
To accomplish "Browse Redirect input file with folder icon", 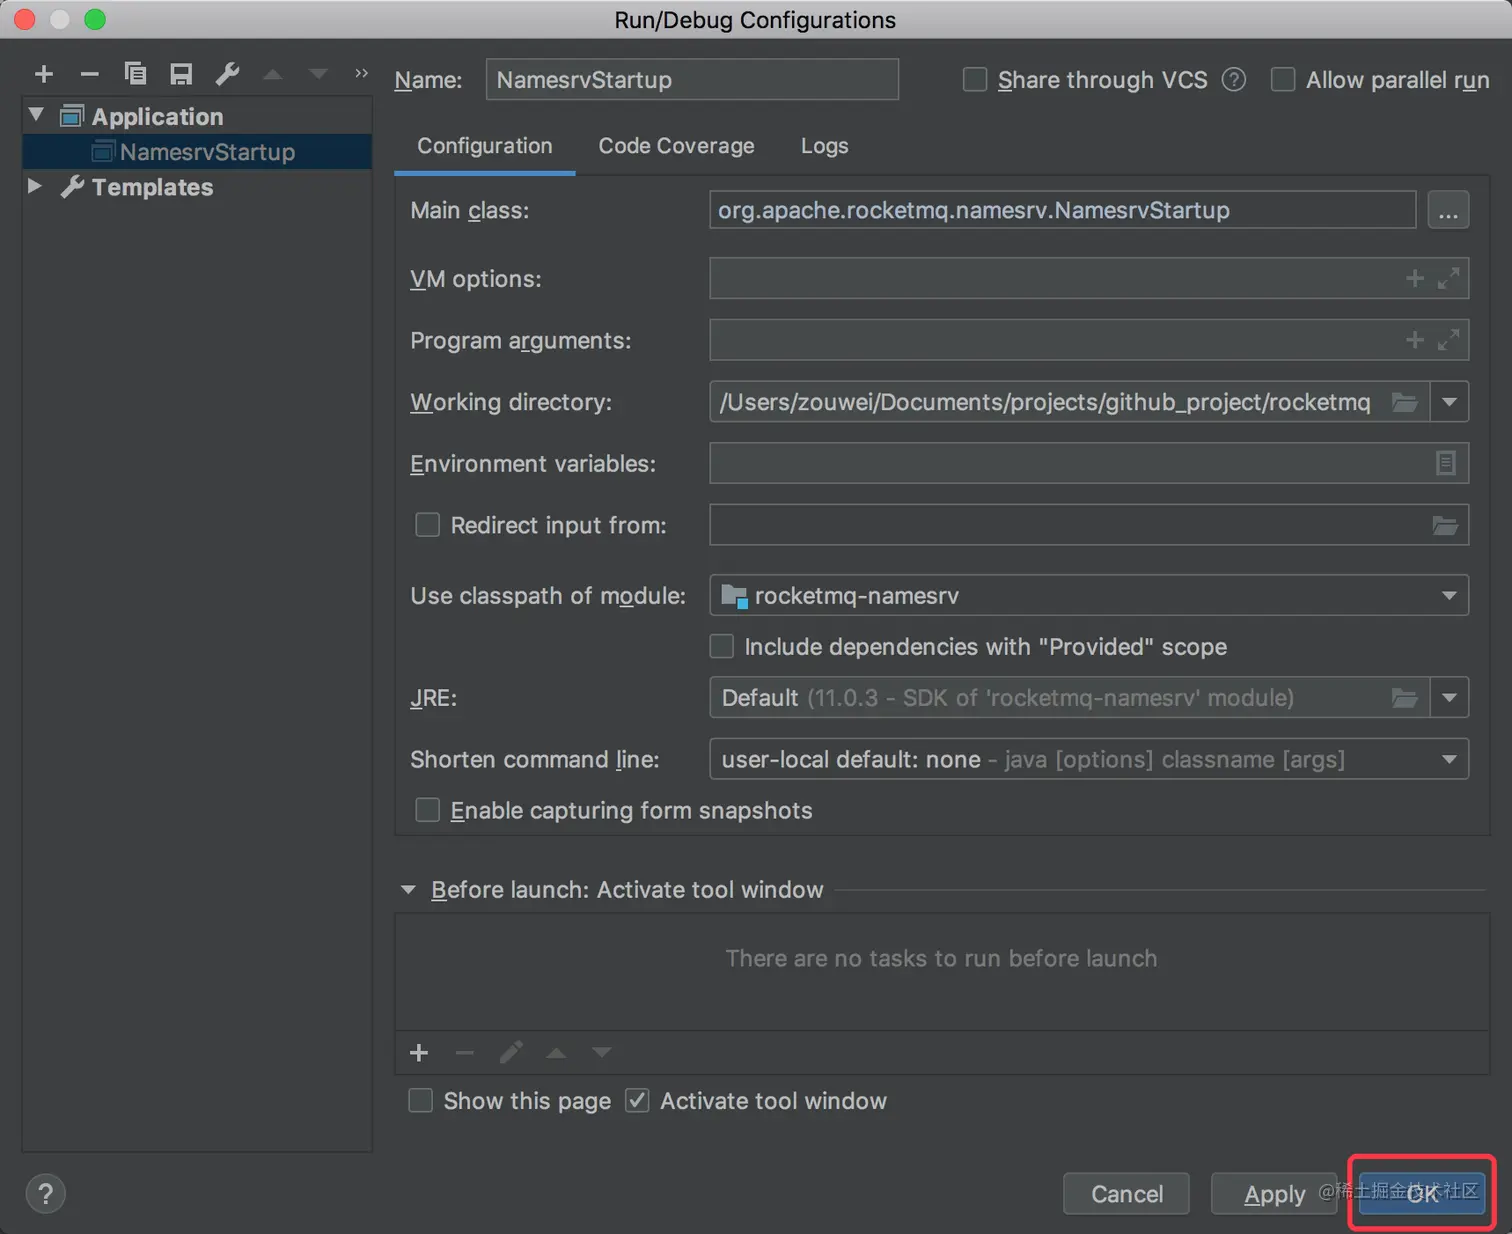I will (x=1445, y=525).
